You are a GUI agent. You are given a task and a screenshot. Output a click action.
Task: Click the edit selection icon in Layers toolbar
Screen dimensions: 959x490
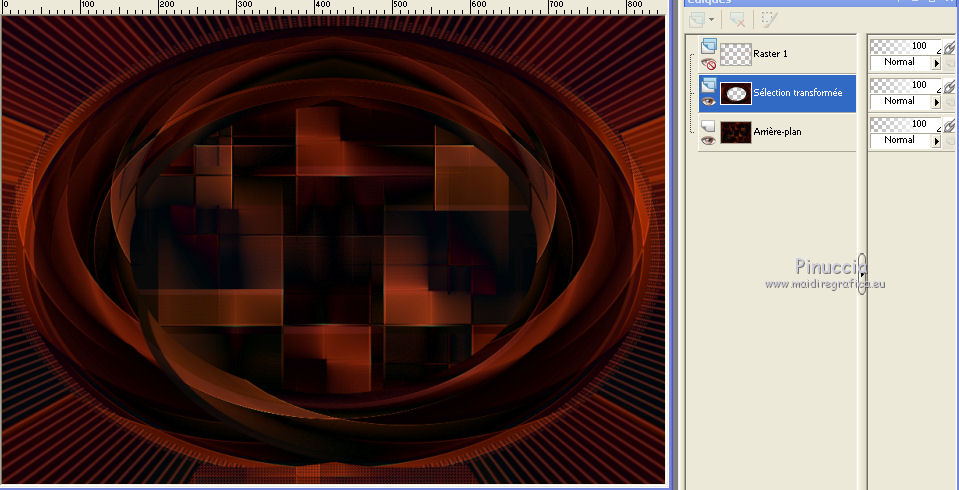[x=769, y=20]
